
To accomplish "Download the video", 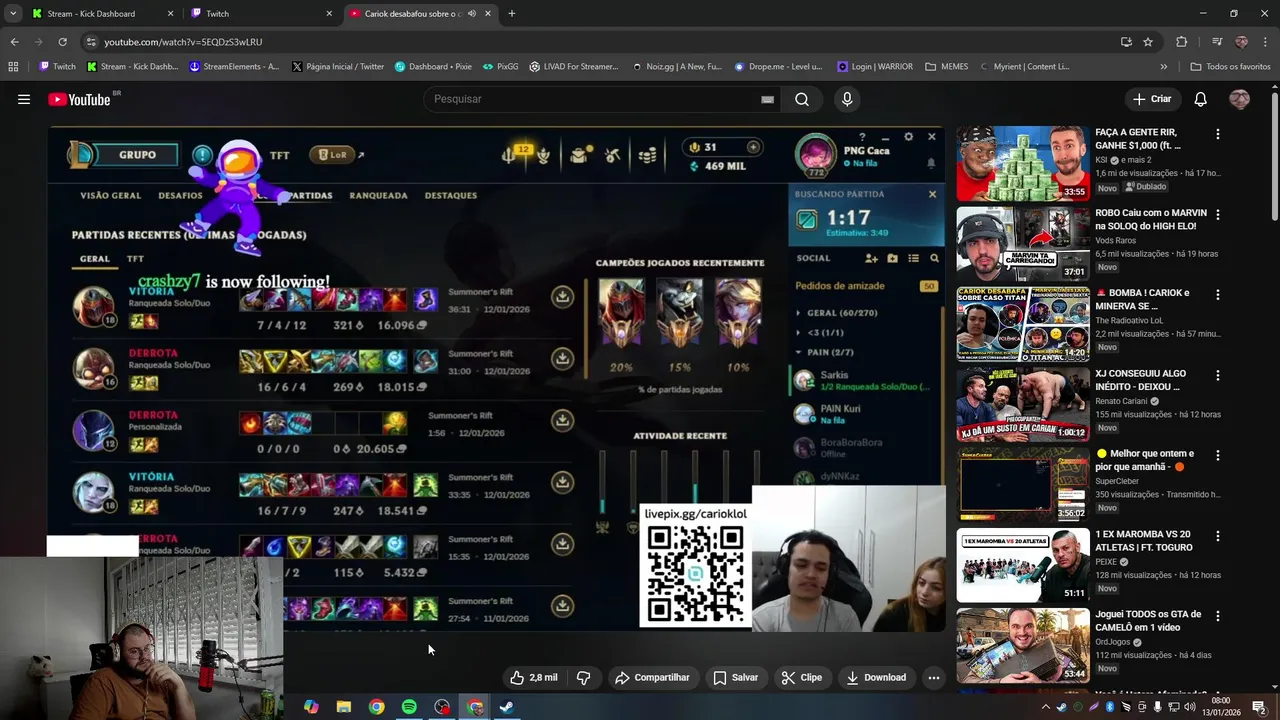I will click(x=875, y=677).
